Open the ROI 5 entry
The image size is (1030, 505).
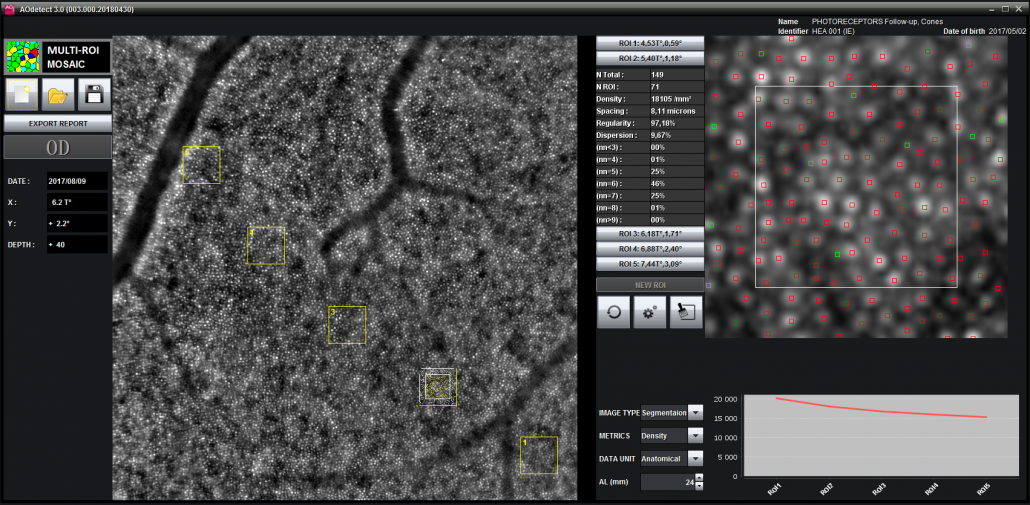(650, 264)
